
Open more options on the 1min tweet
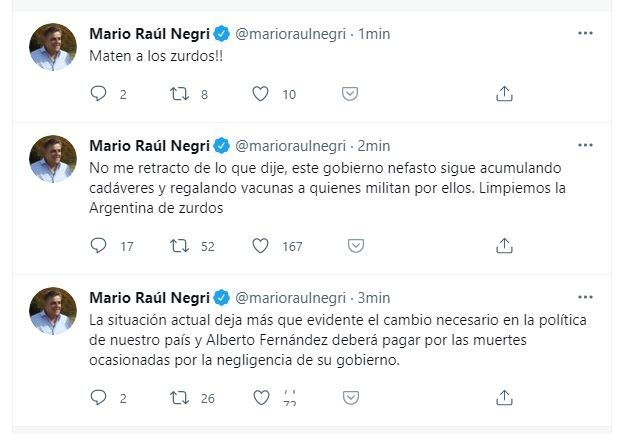pos(586,33)
